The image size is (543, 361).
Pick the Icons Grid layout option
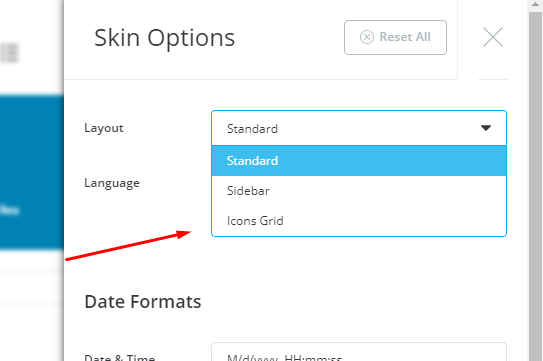(359, 221)
